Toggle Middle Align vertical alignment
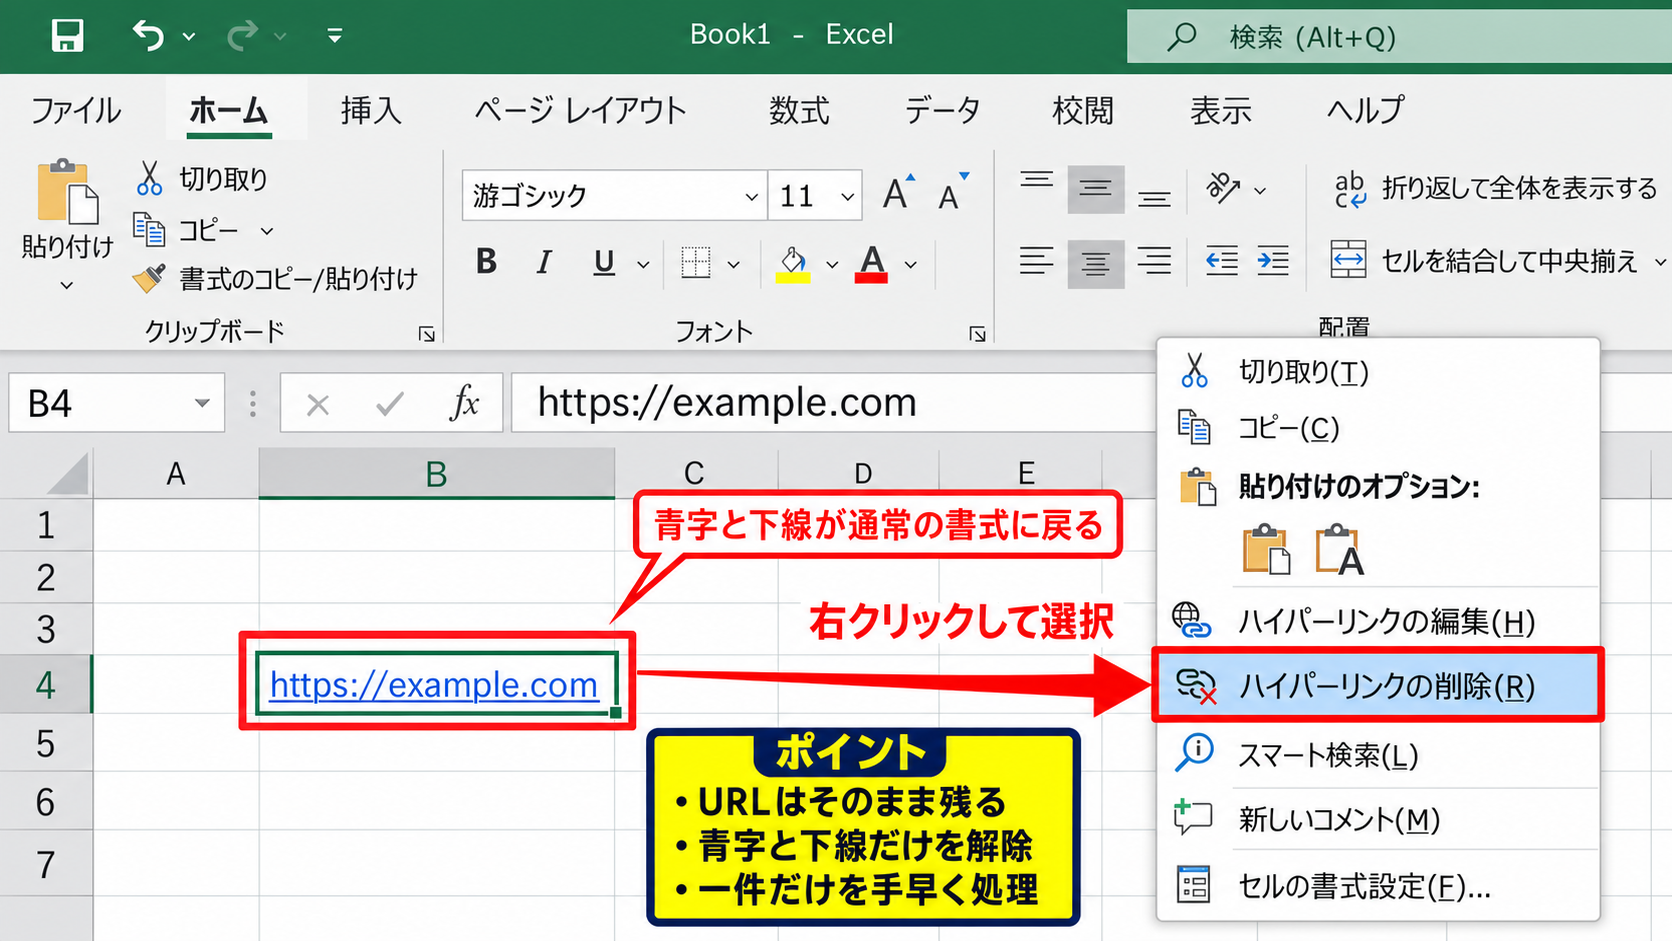Screen dimensions: 1672x941 1095,189
